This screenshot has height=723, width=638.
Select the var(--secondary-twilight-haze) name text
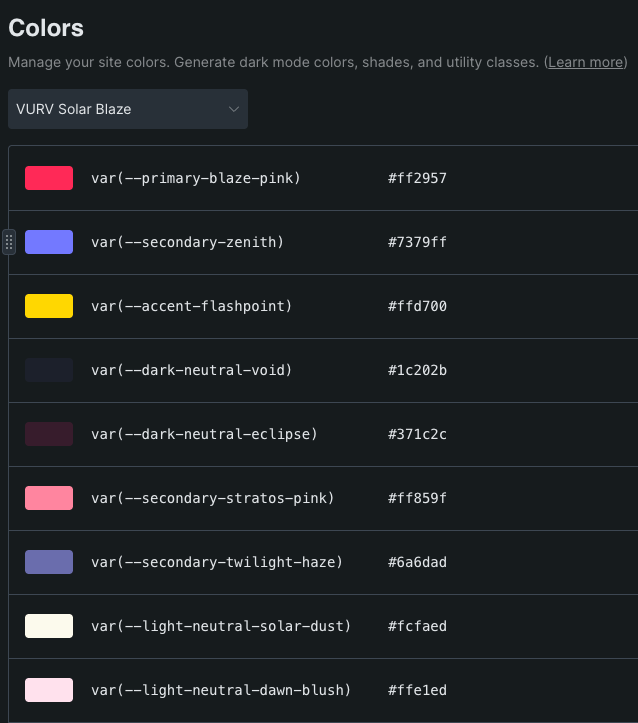[217, 562]
